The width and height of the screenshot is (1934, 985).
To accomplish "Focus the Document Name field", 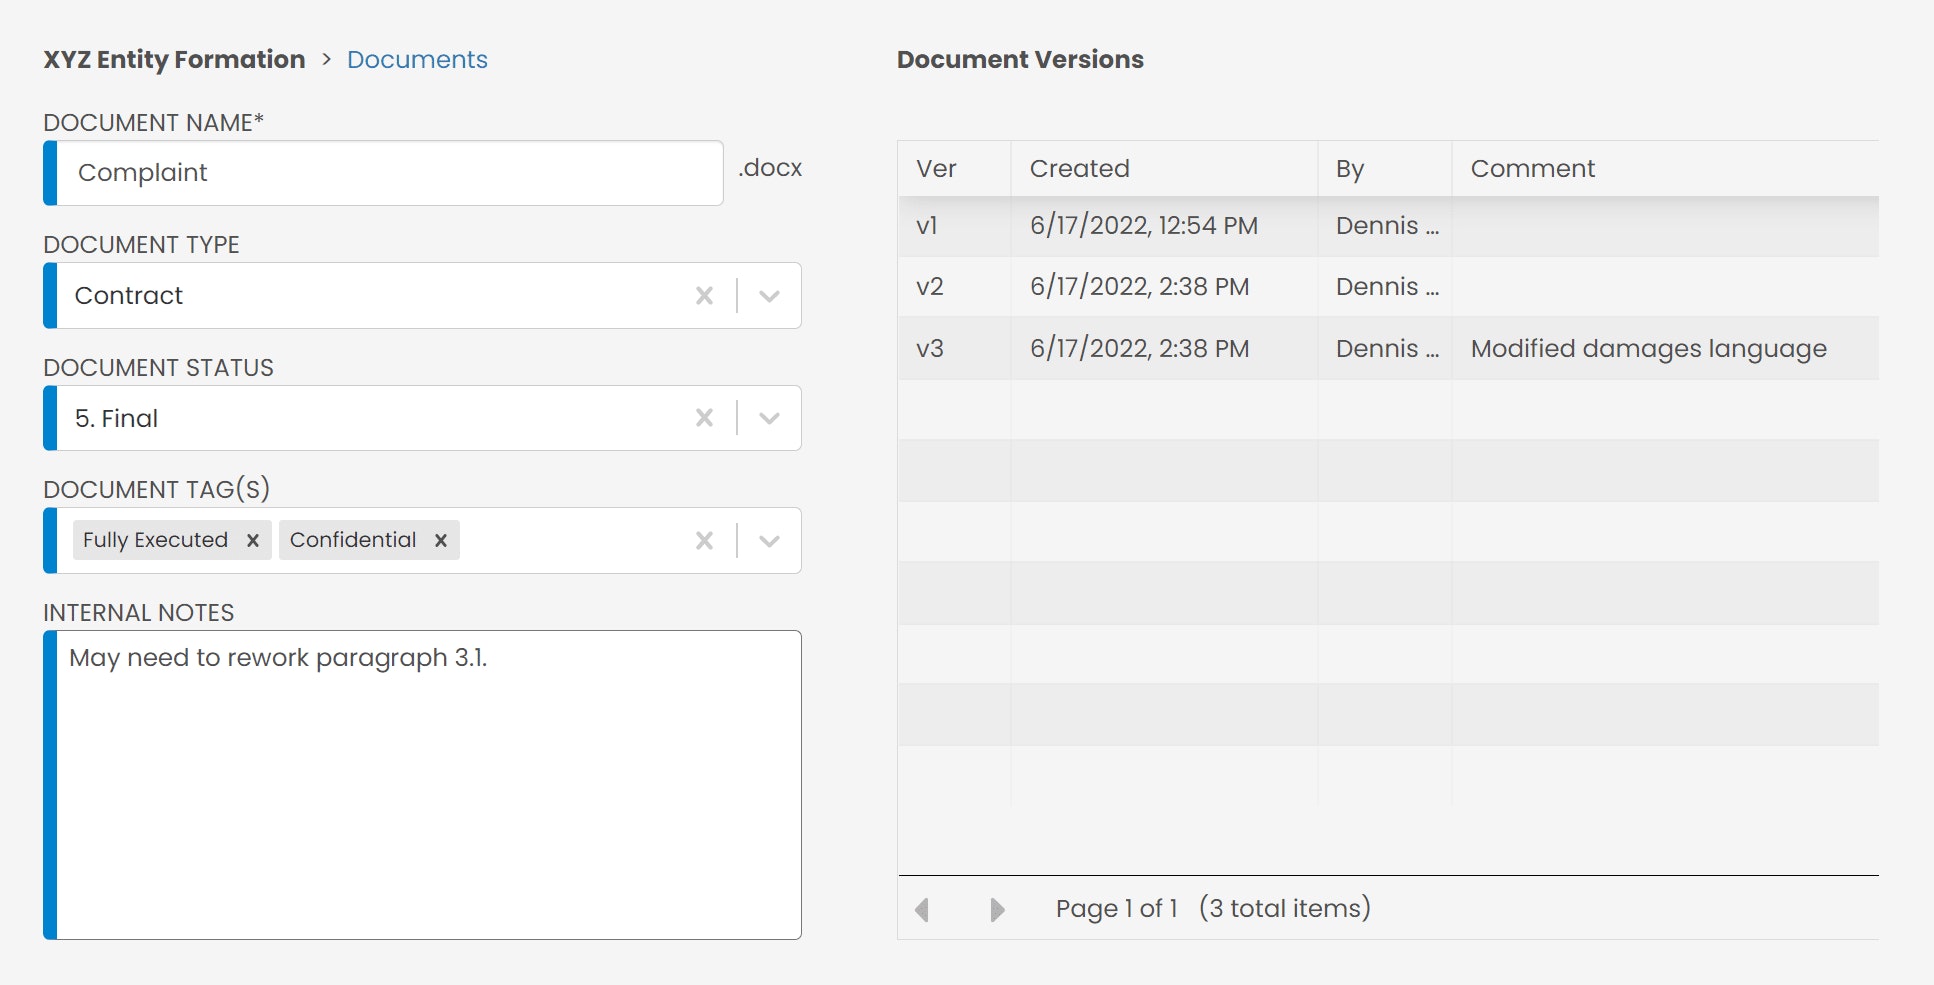I will pos(390,173).
